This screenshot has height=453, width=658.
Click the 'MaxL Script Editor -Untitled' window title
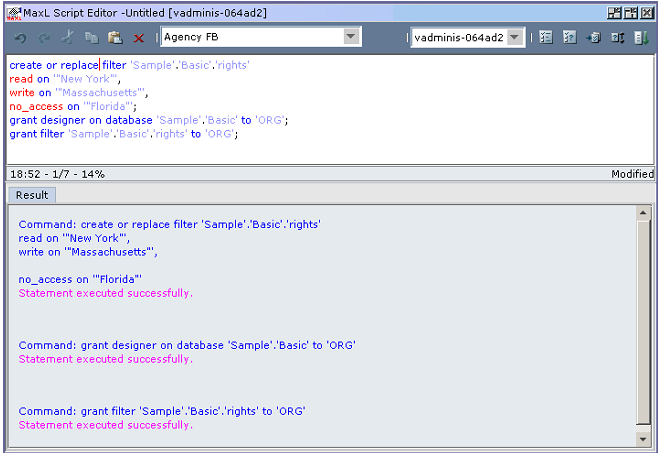(x=145, y=13)
